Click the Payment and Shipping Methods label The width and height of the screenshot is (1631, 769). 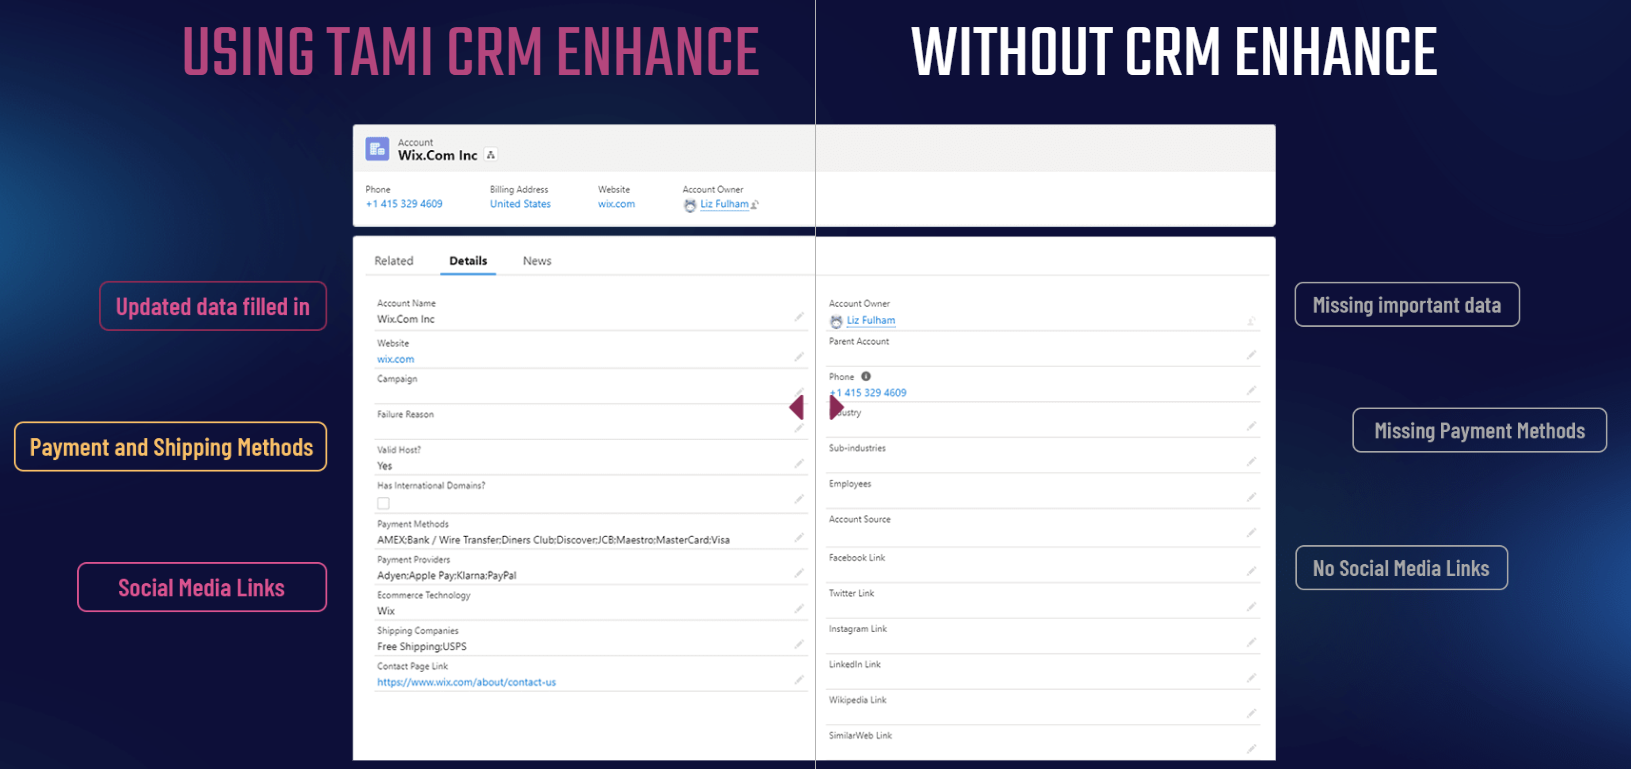171,447
